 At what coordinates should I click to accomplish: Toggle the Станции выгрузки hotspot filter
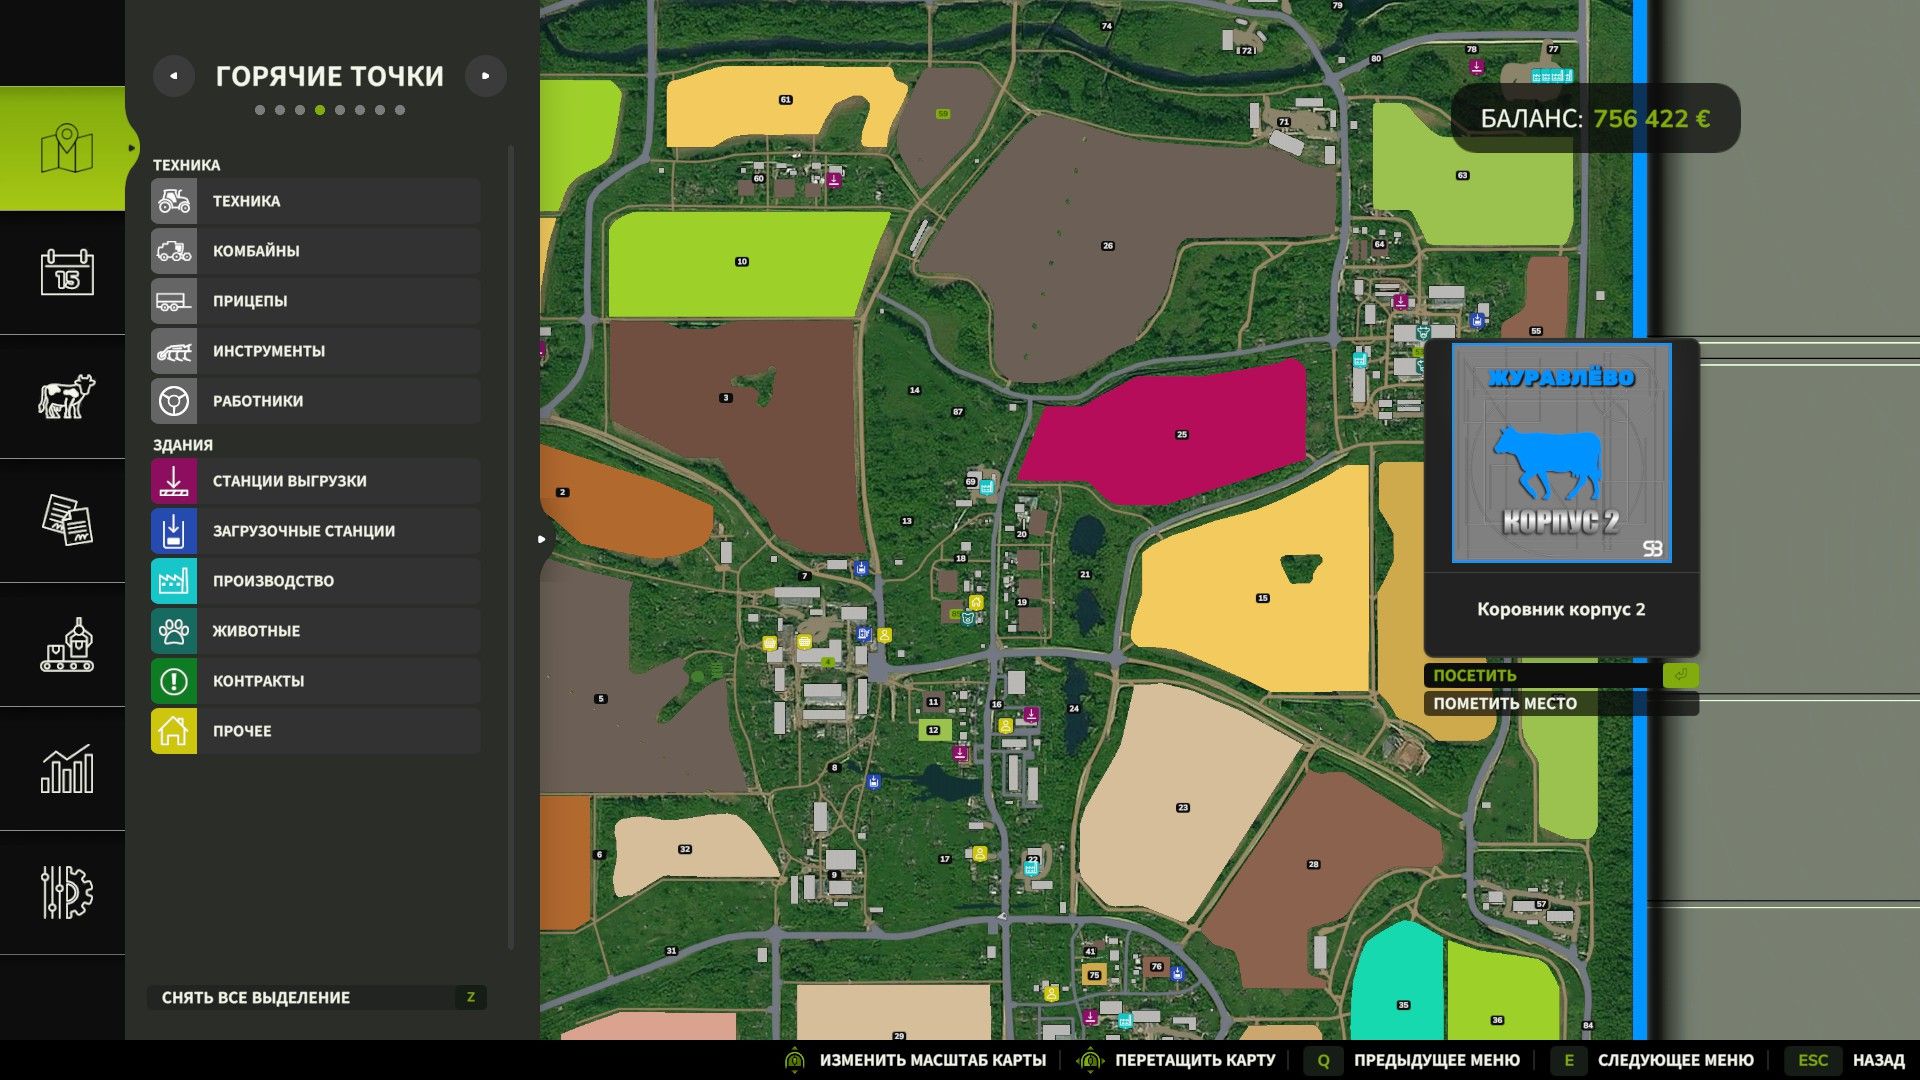click(x=316, y=481)
